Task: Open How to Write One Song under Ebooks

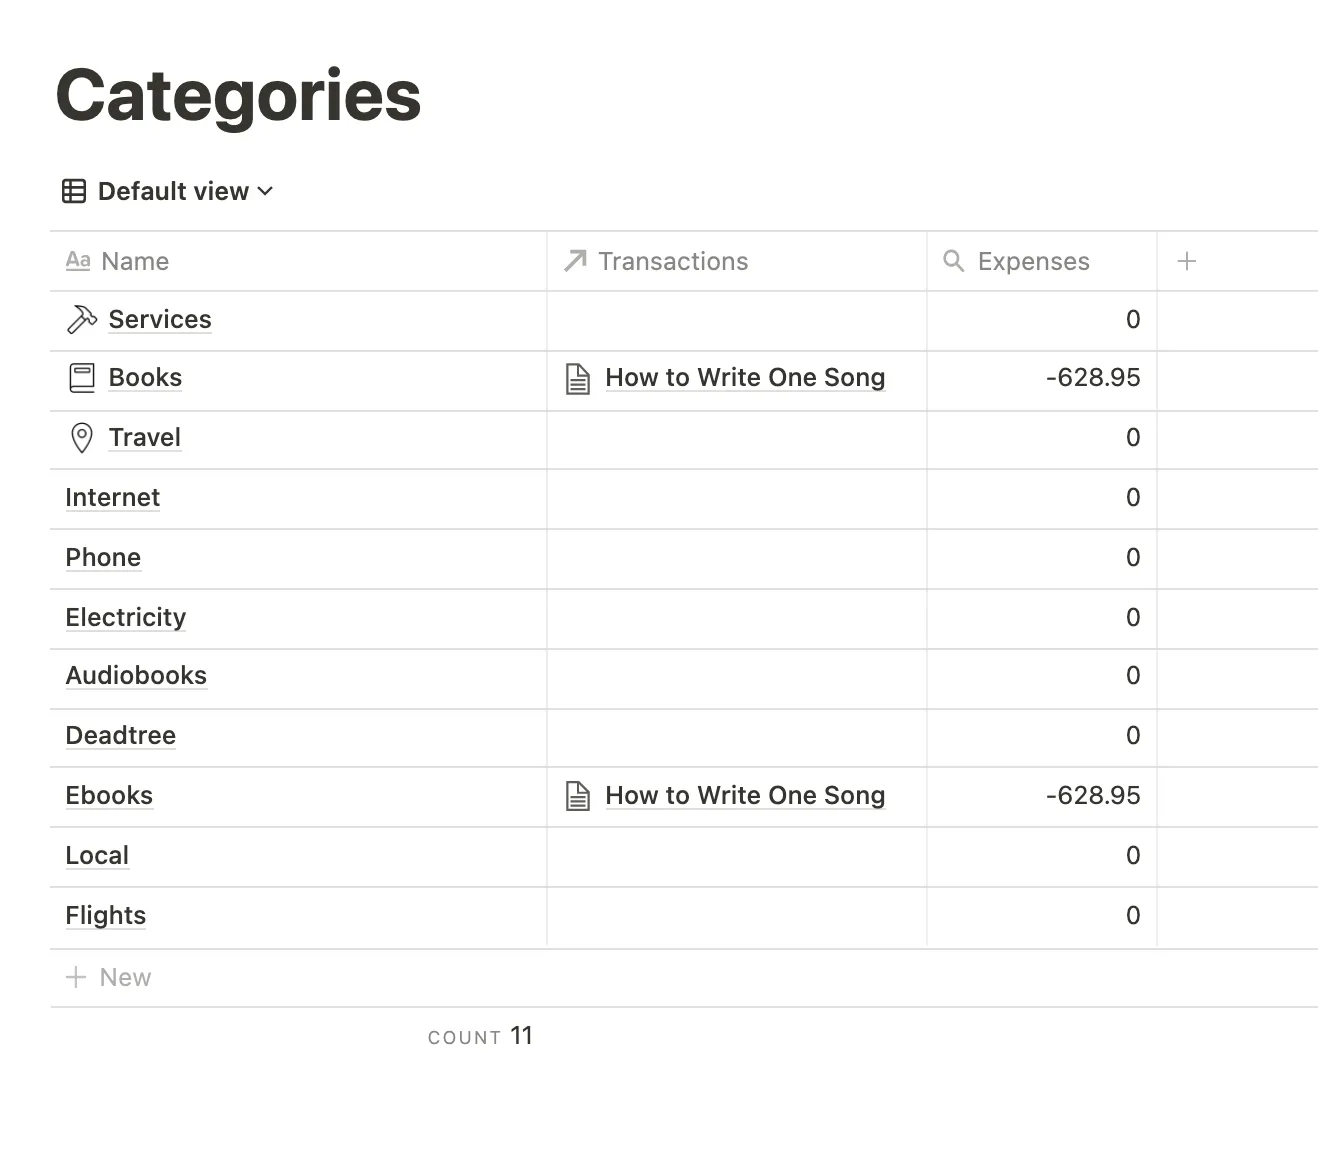Action: point(745,796)
